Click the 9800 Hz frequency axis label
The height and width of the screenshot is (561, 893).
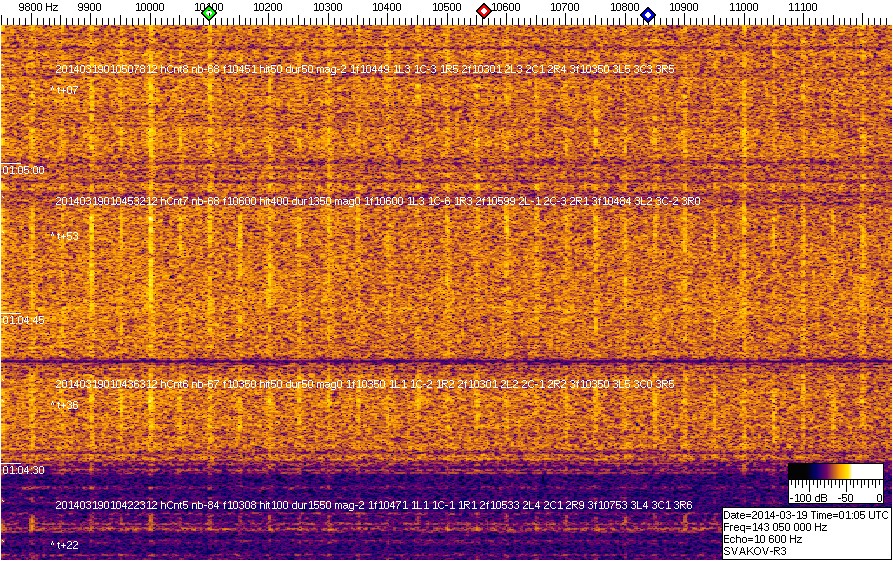(x=38, y=7)
